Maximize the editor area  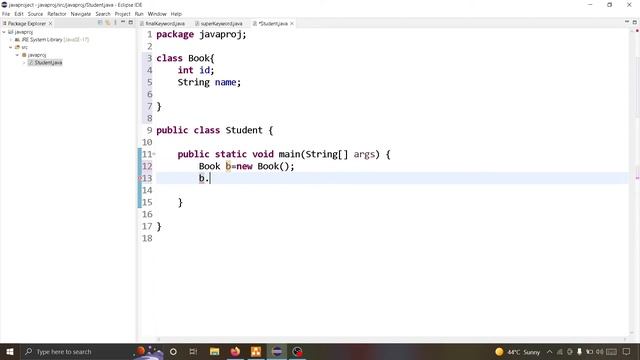[x=635, y=22]
